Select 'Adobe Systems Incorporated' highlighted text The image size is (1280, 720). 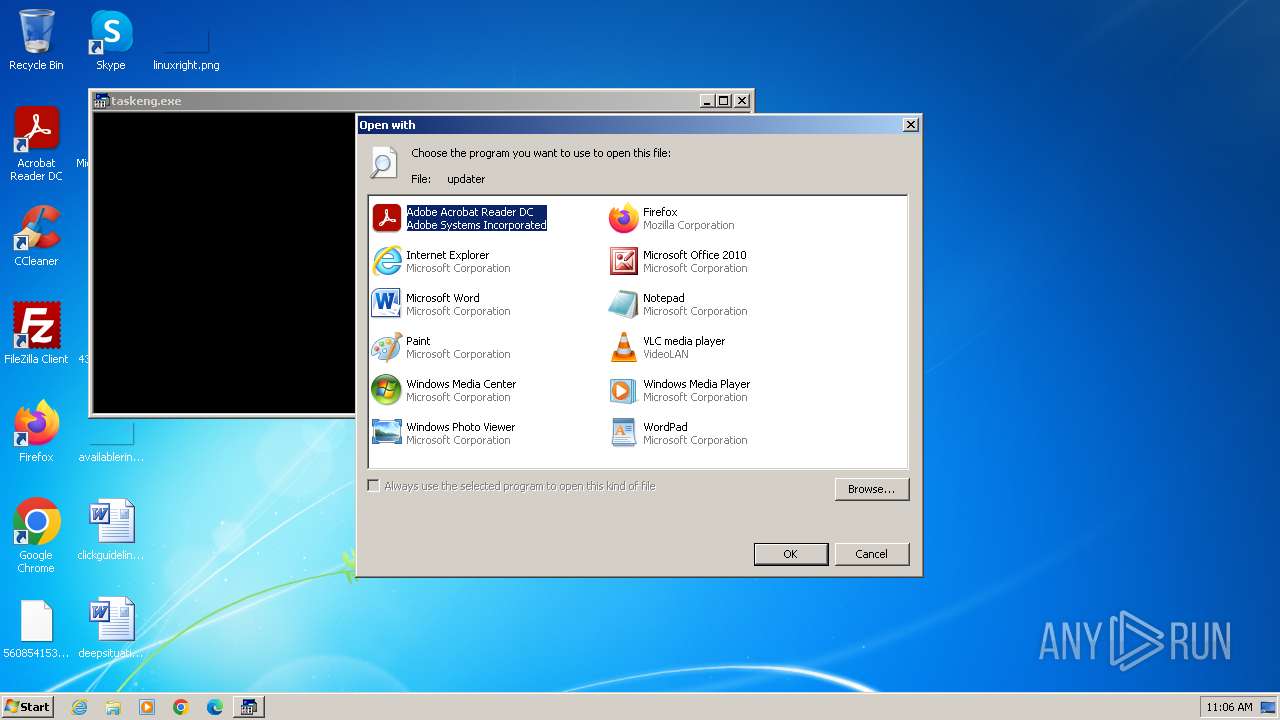pyautogui.click(x=477, y=225)
